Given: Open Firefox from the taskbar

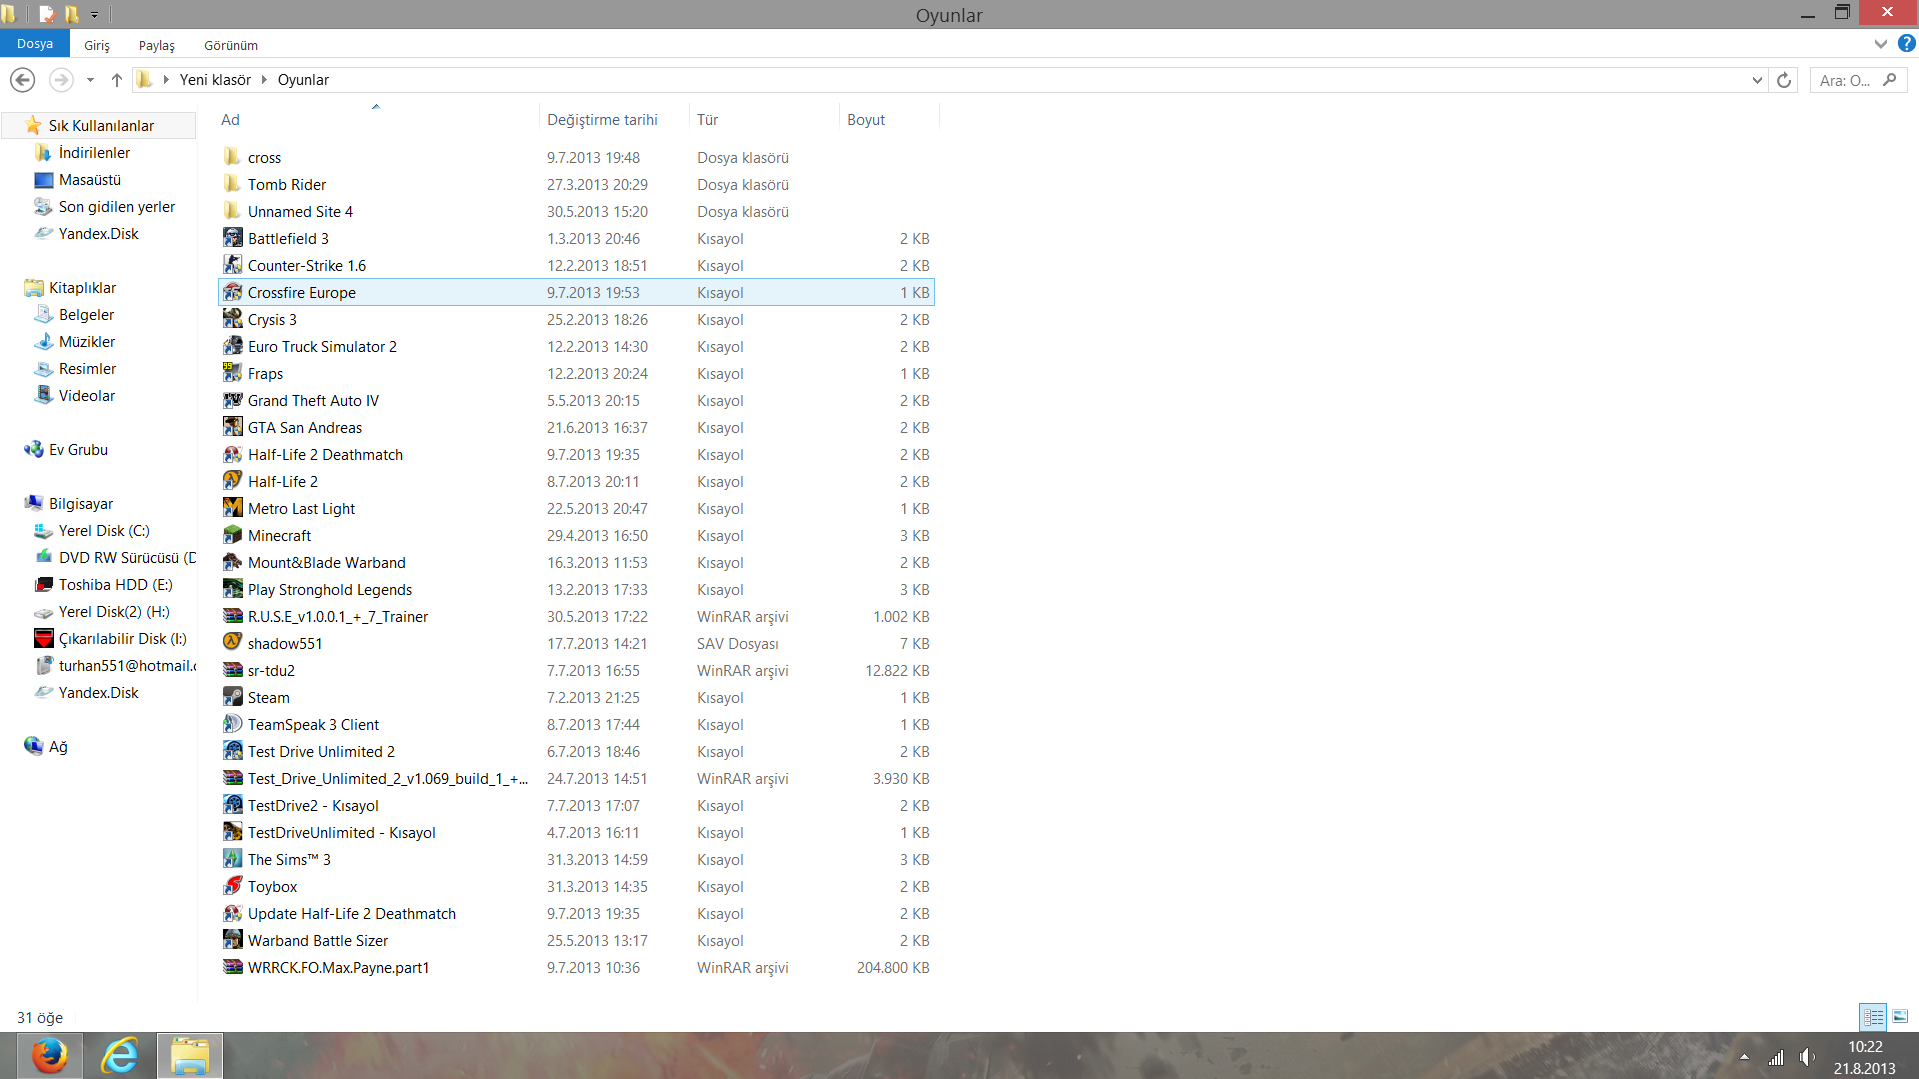Looking at the screenshot, I should (x=49, y=1056).
